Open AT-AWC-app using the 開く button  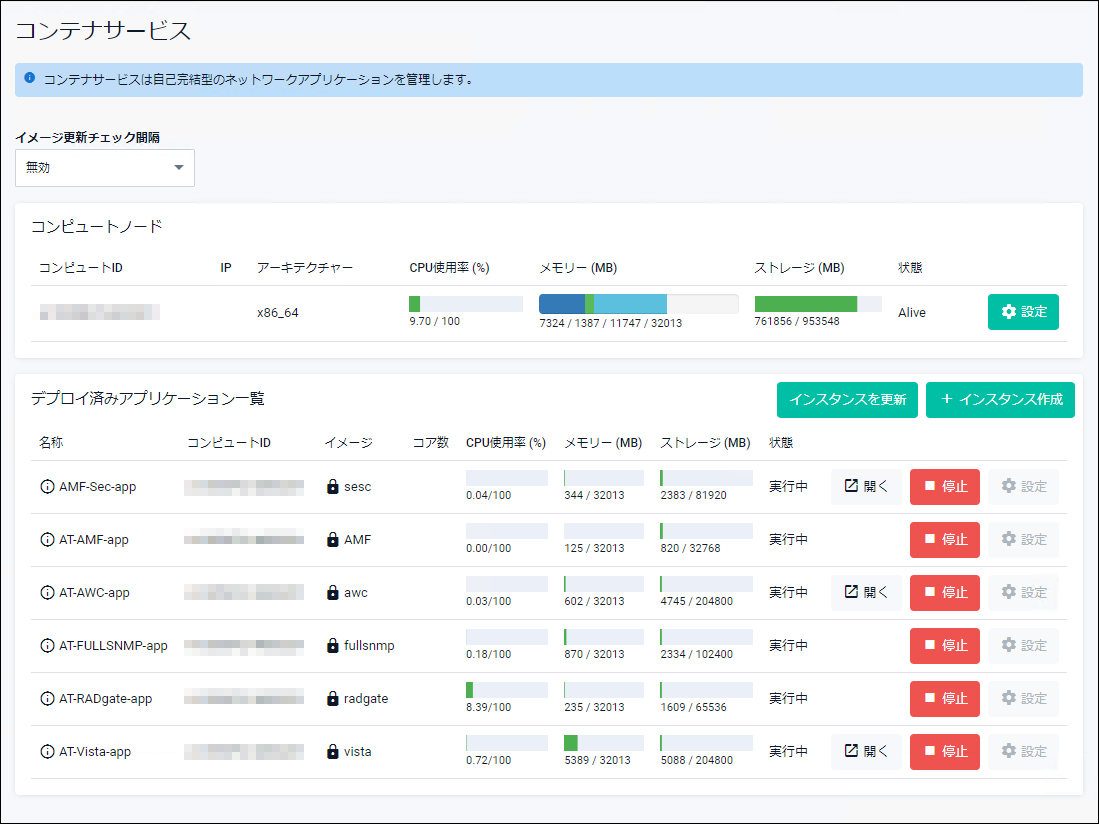[x=866, y=593]
